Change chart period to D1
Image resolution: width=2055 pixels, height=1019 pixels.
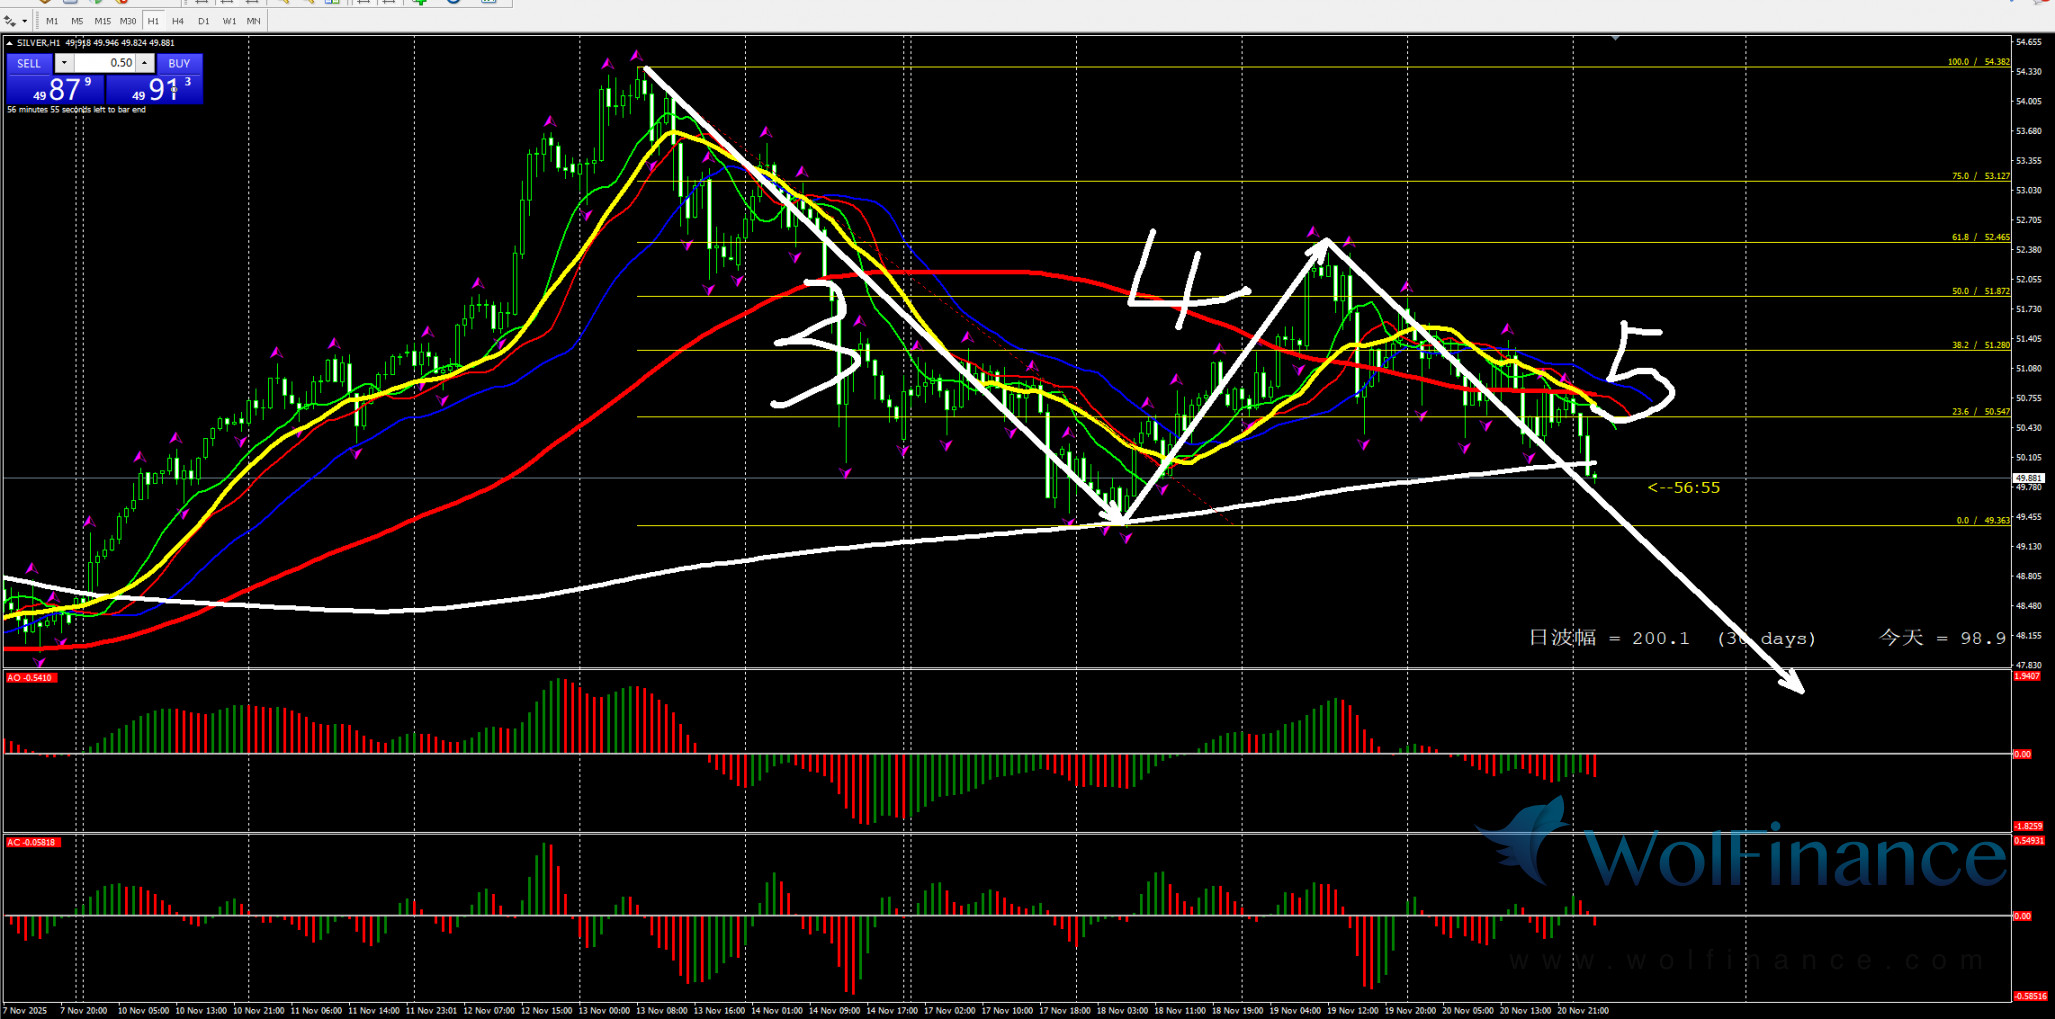(x=204, y=21)
